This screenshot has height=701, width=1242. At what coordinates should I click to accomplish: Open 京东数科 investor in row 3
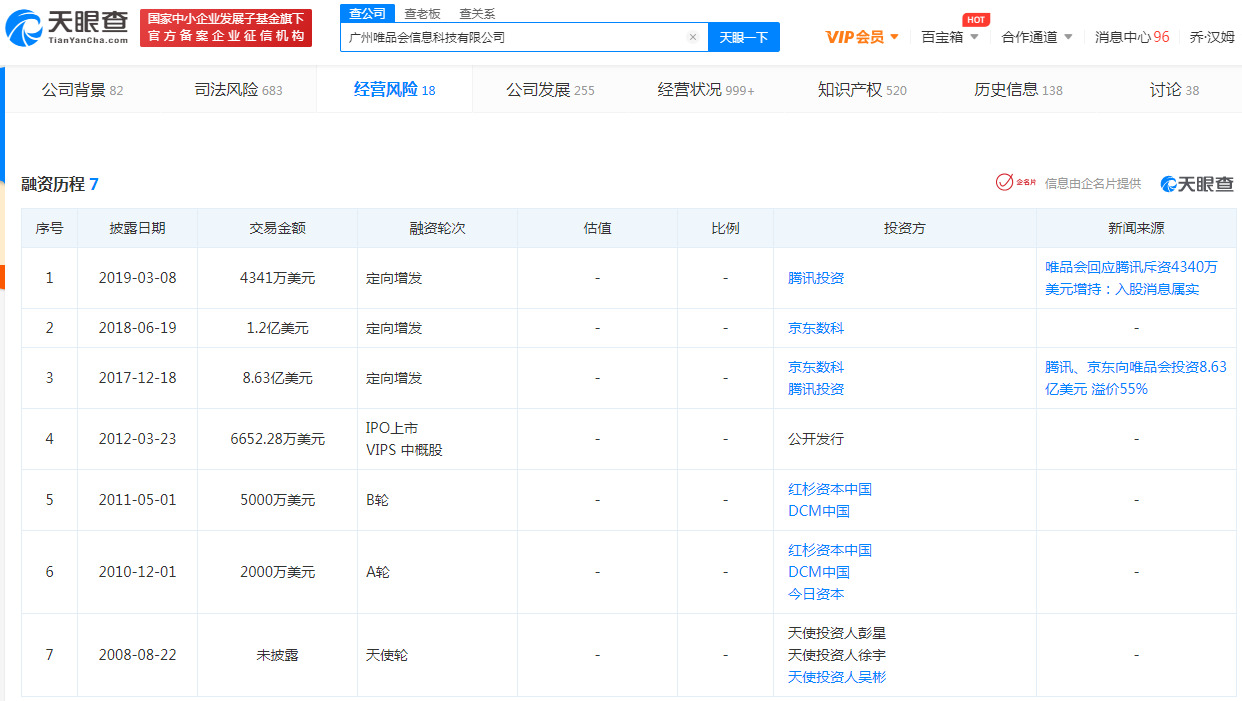[x=816, y=367]
